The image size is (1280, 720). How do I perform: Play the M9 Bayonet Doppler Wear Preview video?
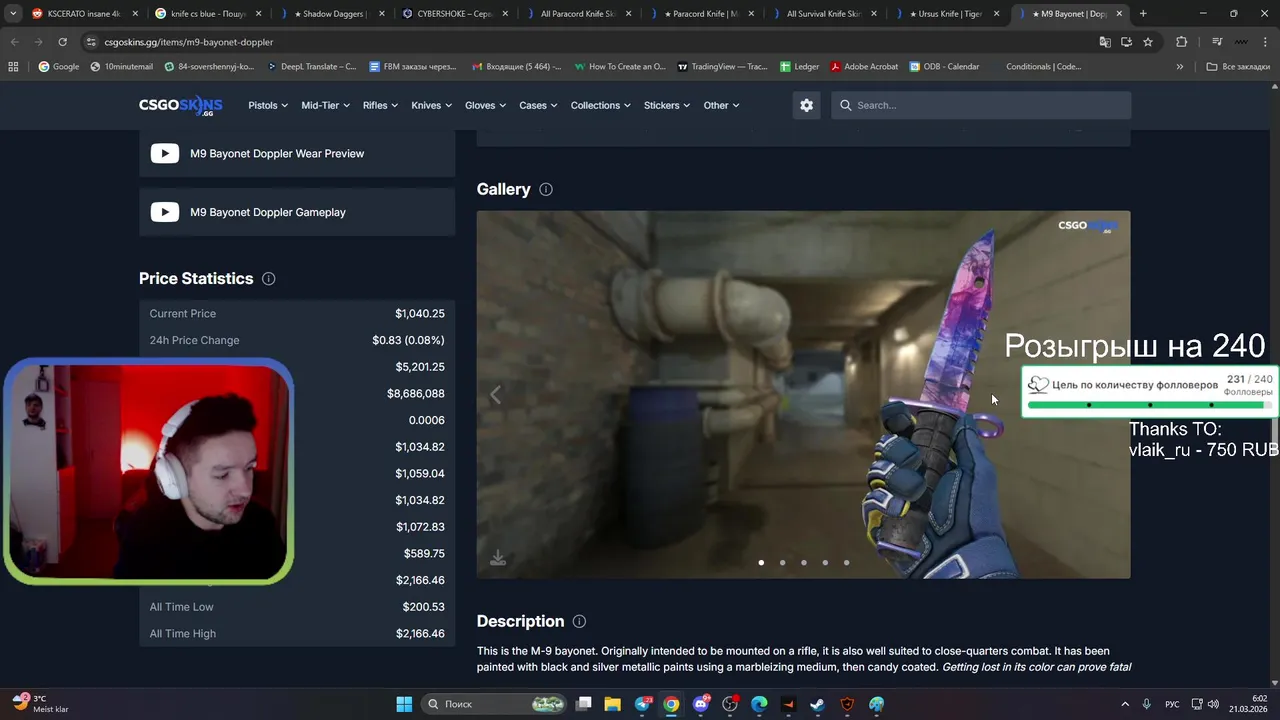(297, 153)
